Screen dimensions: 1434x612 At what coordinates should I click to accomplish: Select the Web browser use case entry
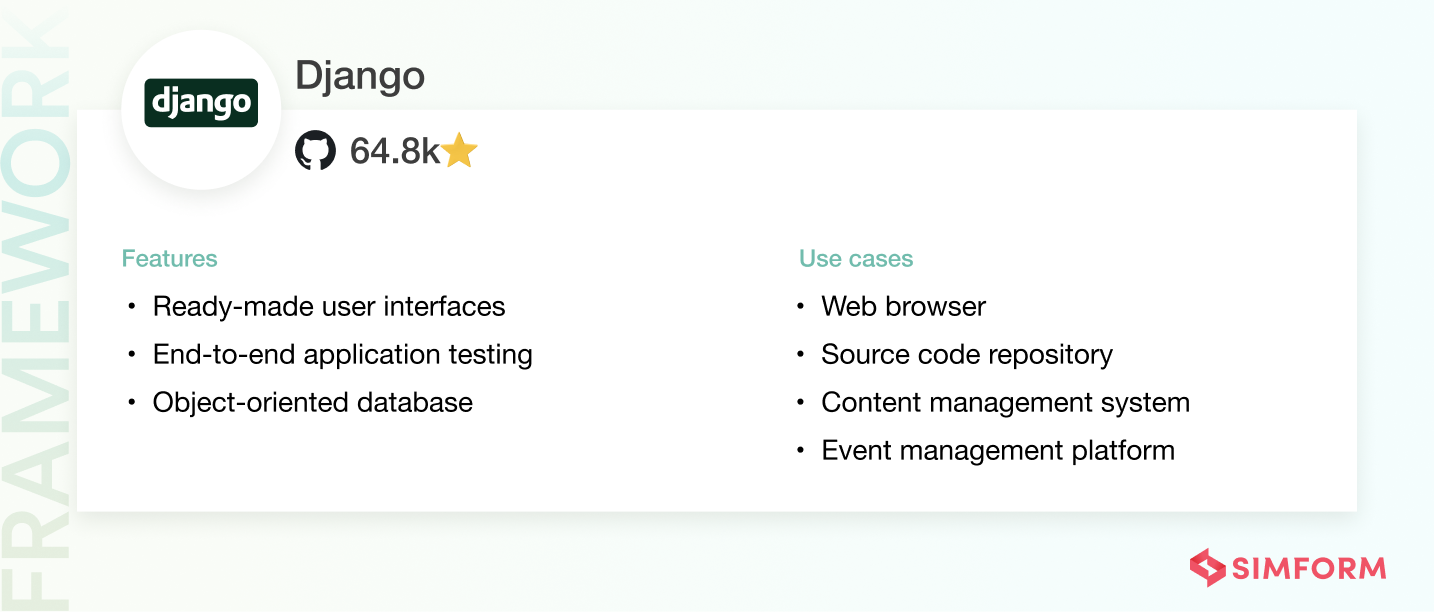903,306
